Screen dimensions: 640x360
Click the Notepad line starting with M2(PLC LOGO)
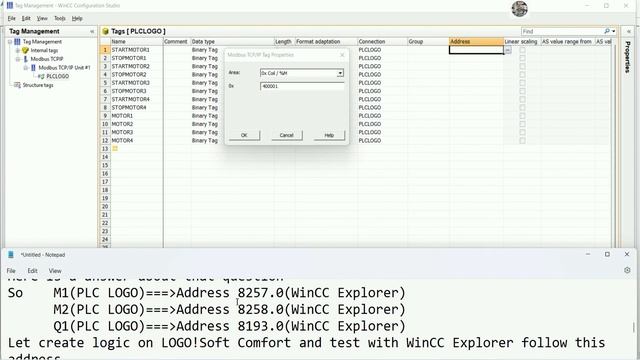tap(229, 310)
